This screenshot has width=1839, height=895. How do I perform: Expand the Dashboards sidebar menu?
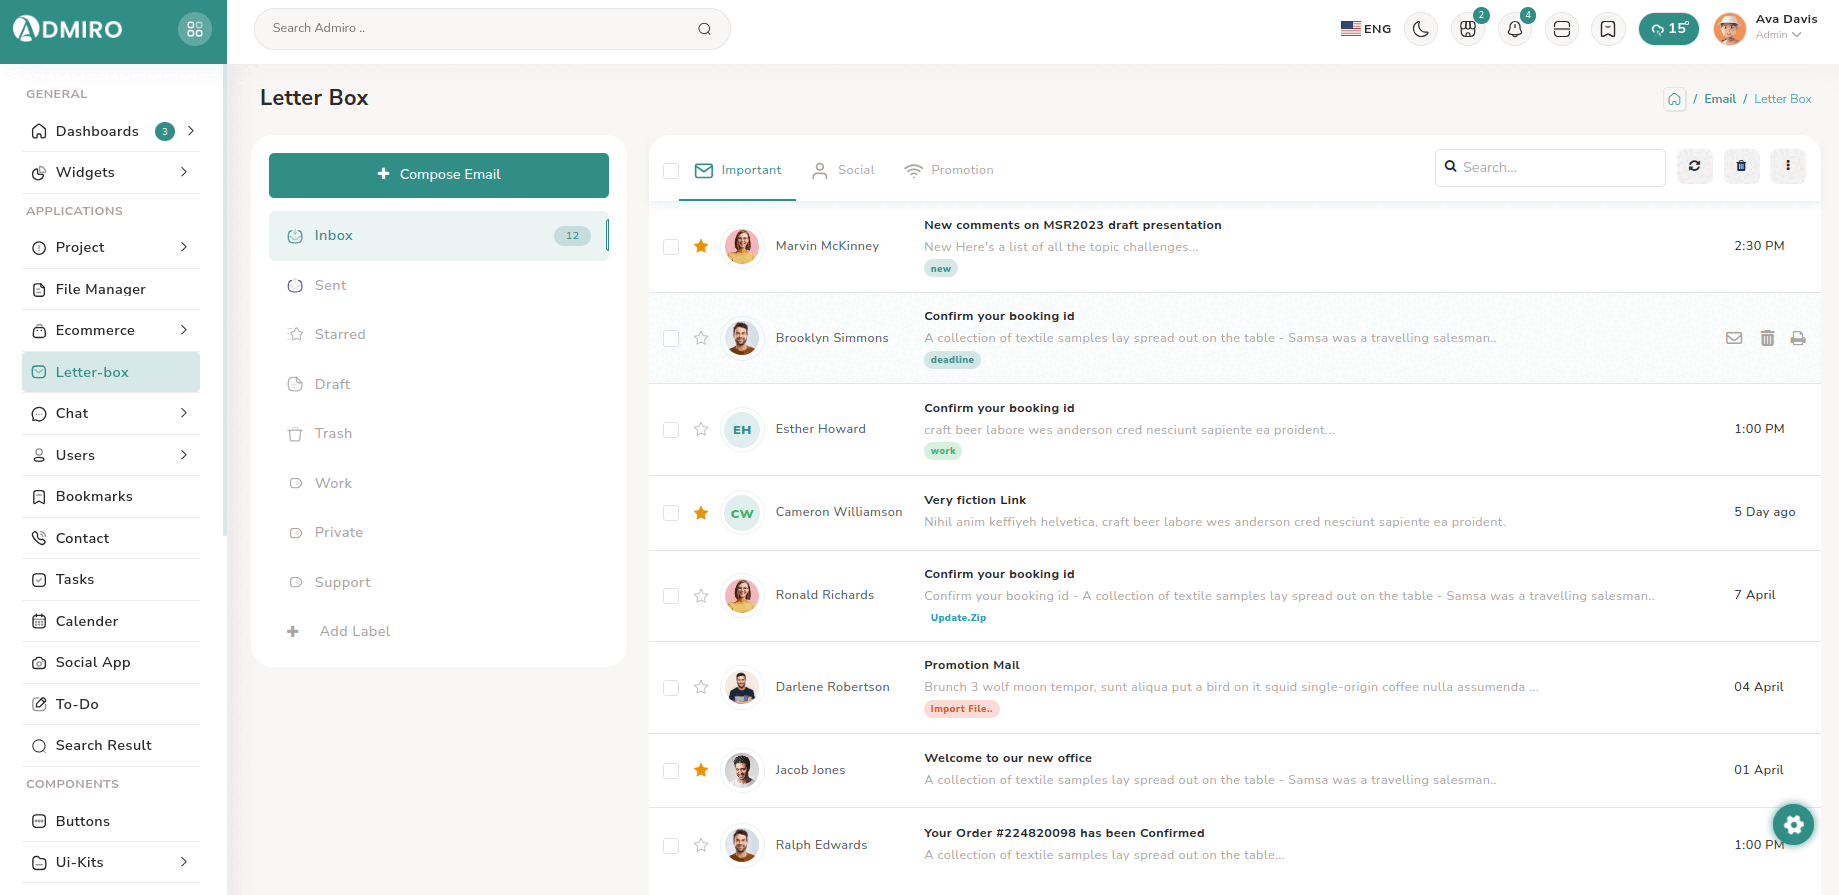(111, 131)
